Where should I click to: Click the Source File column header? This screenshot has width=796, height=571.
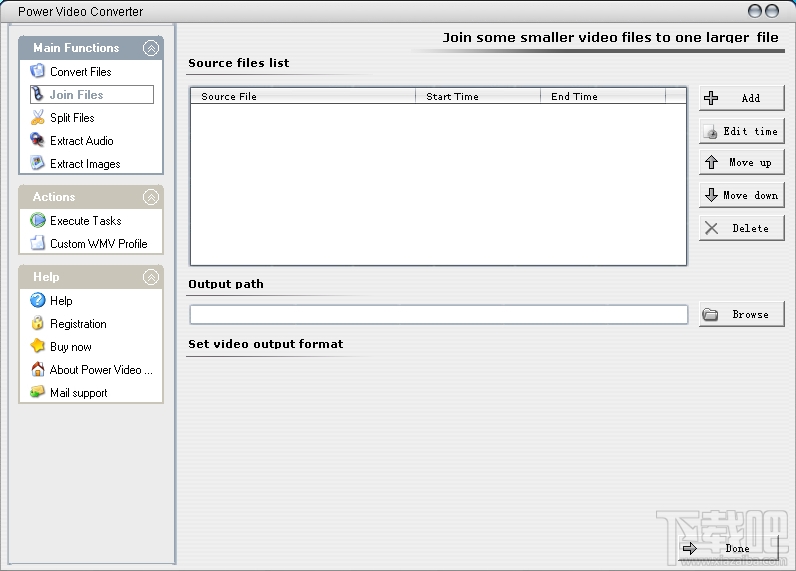click(x=303, y=96)
